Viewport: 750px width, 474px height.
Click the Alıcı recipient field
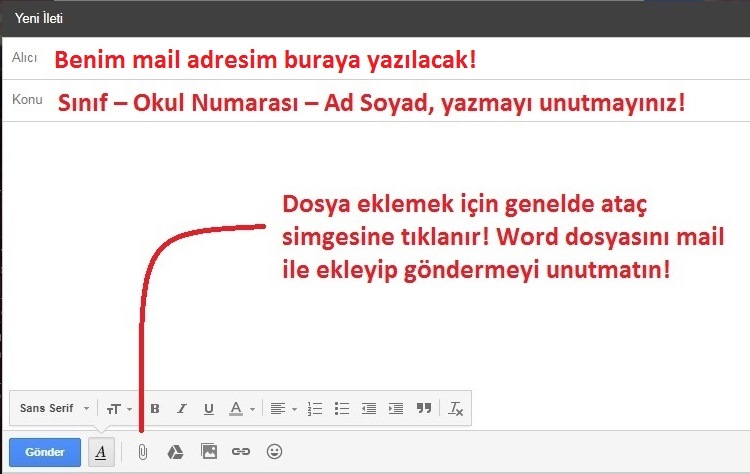tap(376, 58)
